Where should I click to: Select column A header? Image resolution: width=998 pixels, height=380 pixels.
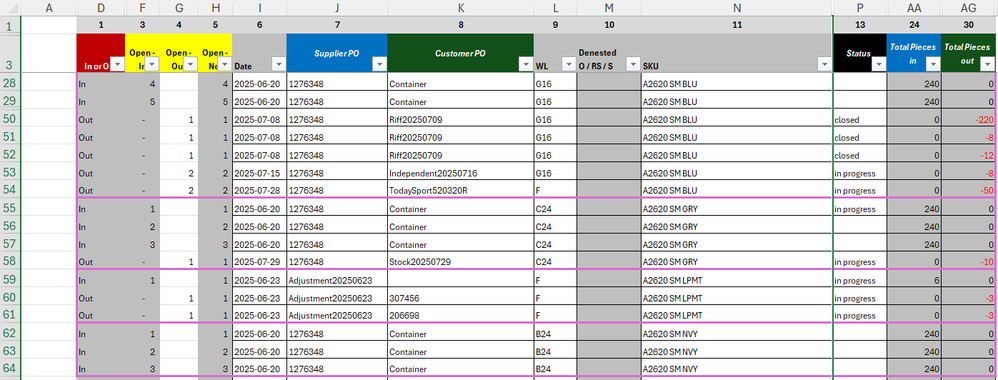tap(49, 8)
